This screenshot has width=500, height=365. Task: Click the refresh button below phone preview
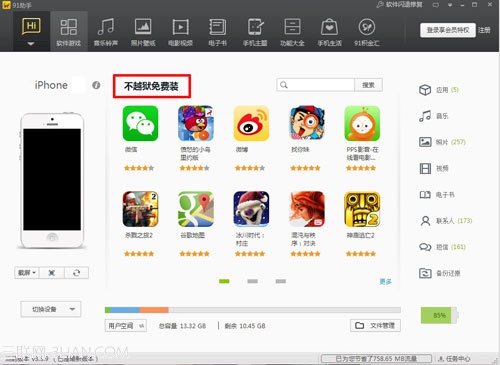(76, 273)
